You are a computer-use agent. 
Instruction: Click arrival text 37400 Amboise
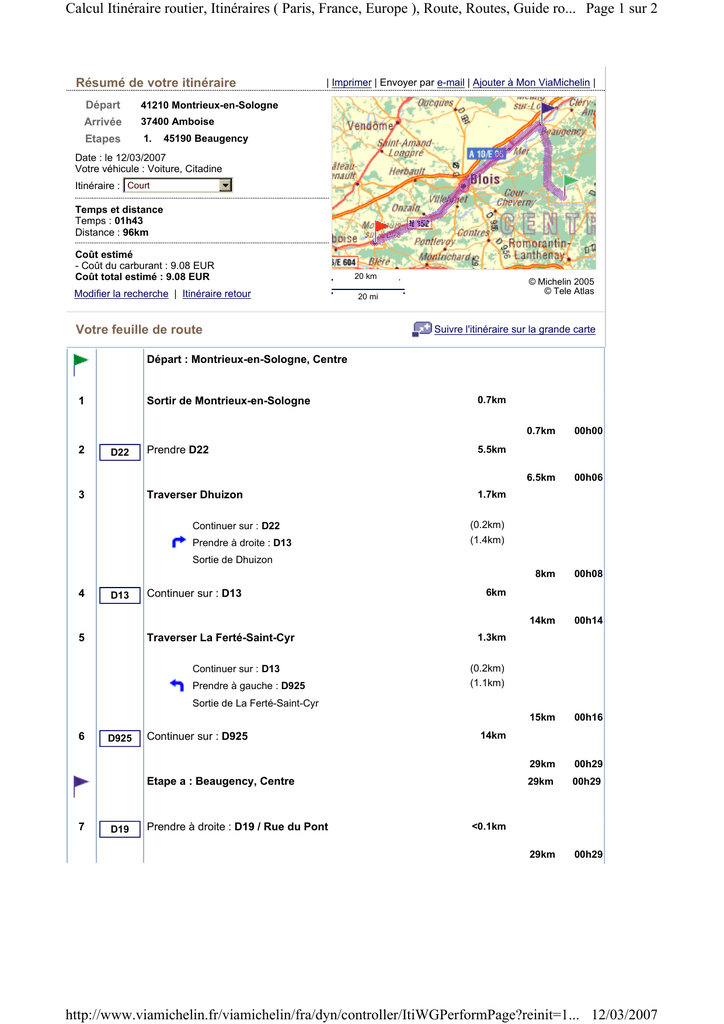[177, 121]
